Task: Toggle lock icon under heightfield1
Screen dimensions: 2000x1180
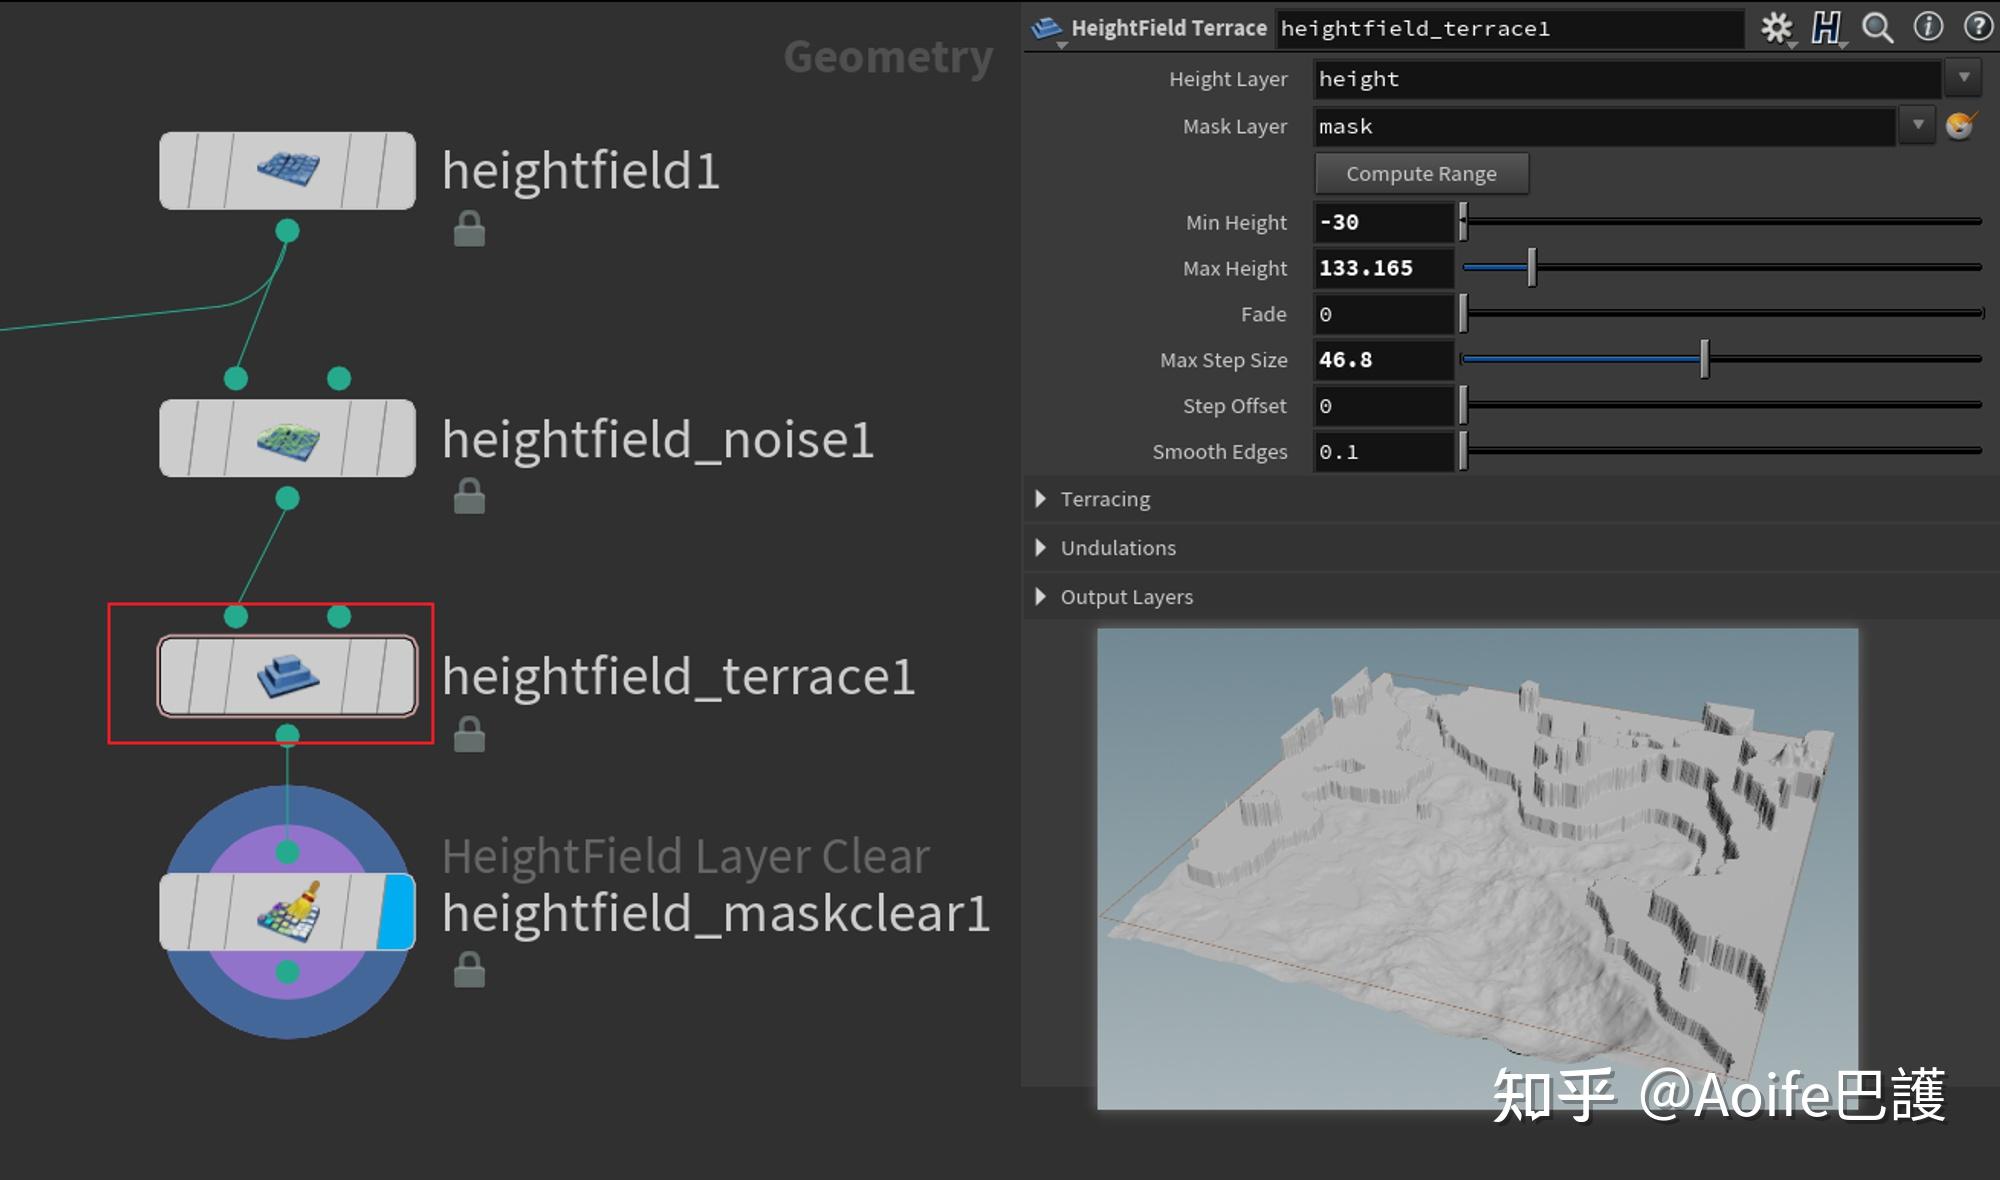Action: [469, 229]
